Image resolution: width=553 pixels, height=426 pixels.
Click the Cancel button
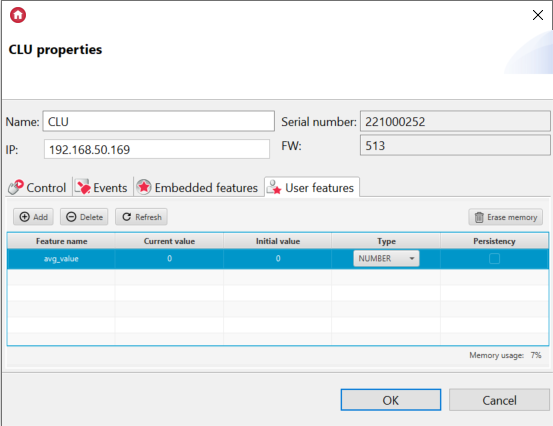(499, 400)
